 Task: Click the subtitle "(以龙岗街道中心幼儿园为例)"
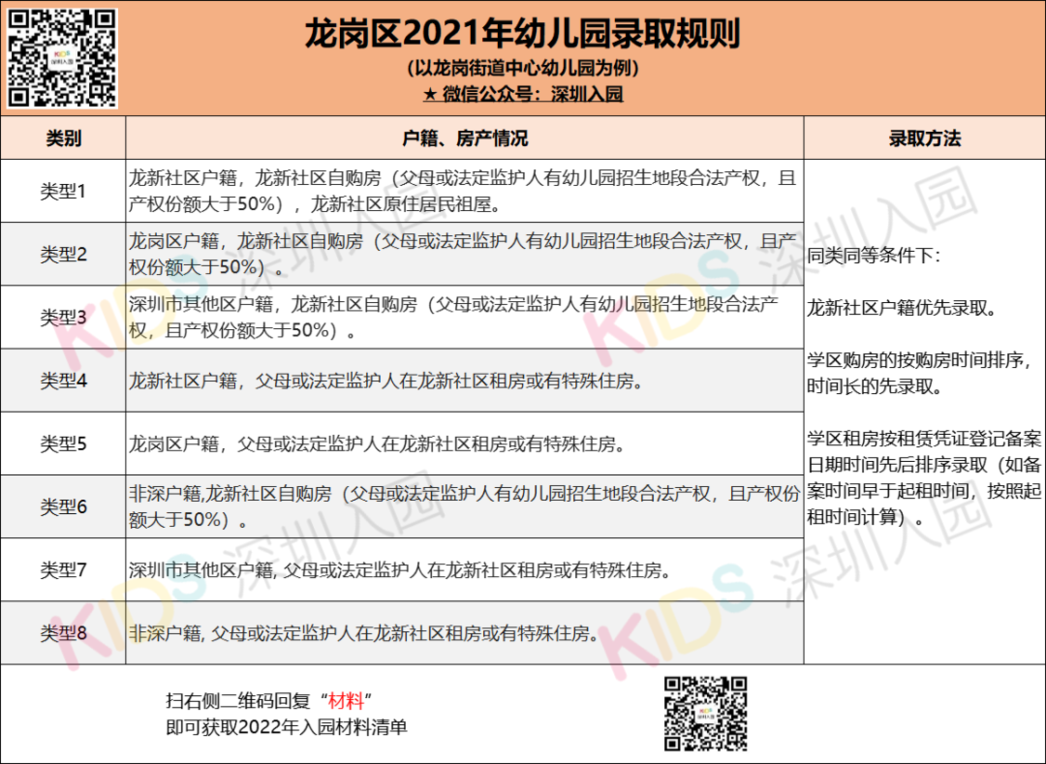(522, 68)
